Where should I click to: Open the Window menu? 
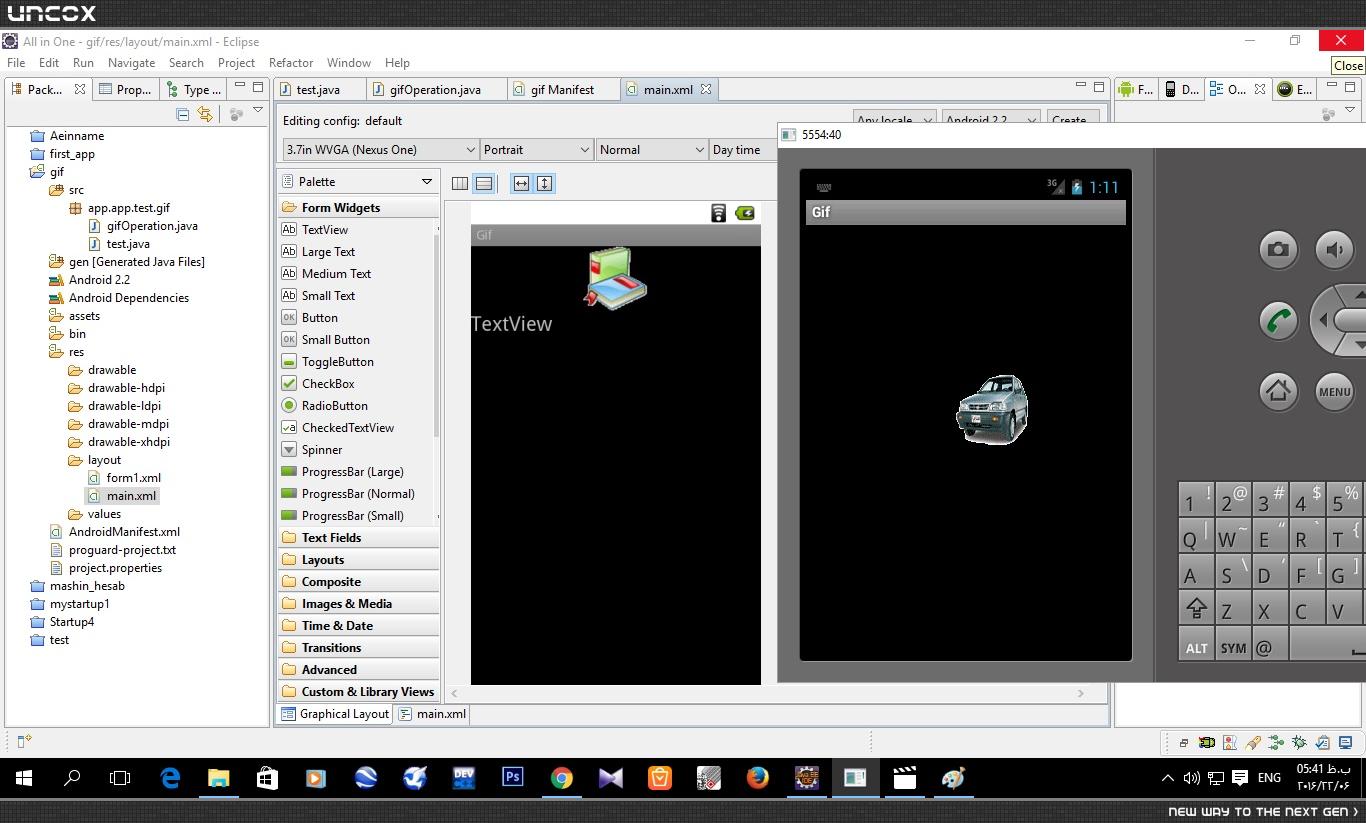point(348,62)
